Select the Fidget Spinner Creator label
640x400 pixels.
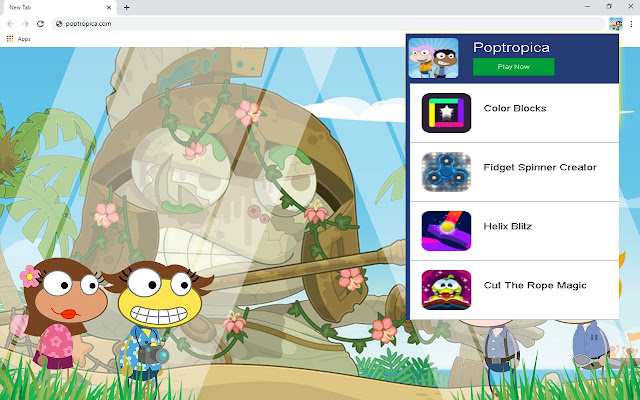click(x=540, y=167)
